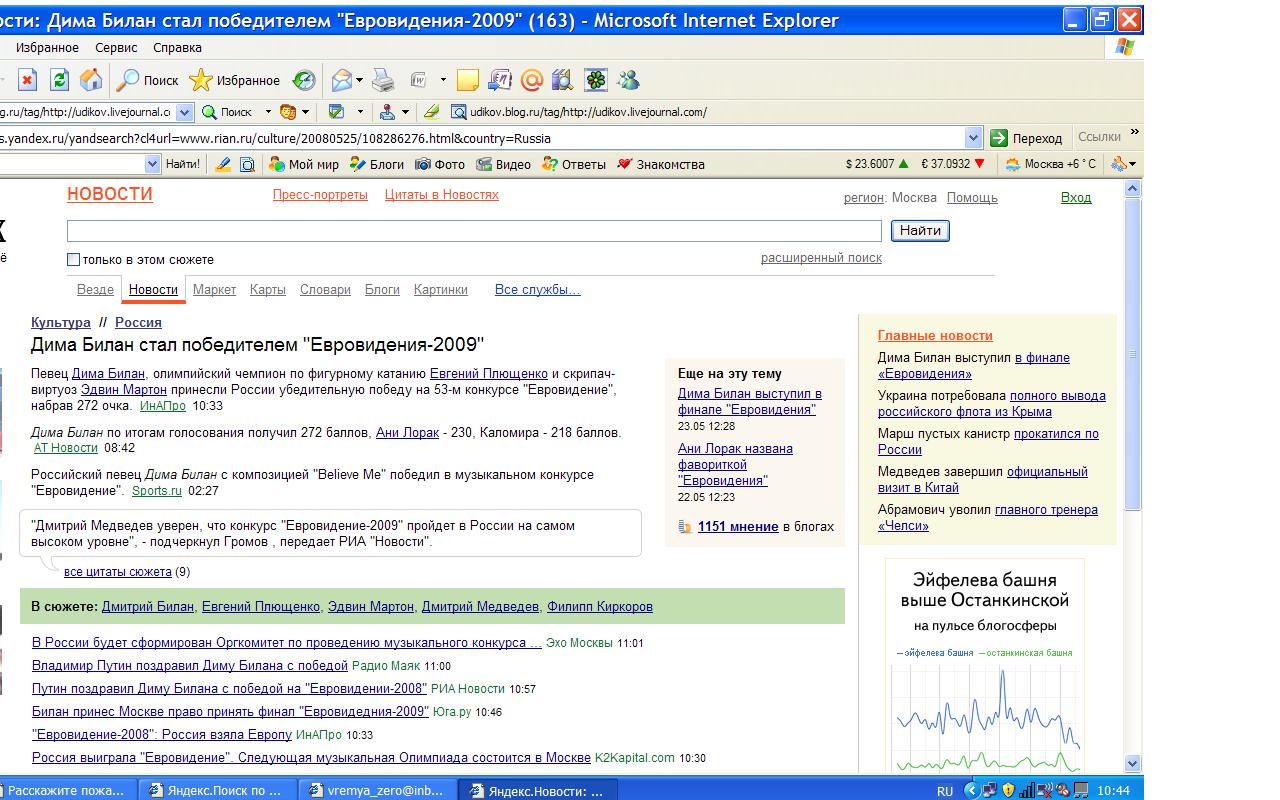
Task: Click the Вход login link
Action: tap(1076, 198)
